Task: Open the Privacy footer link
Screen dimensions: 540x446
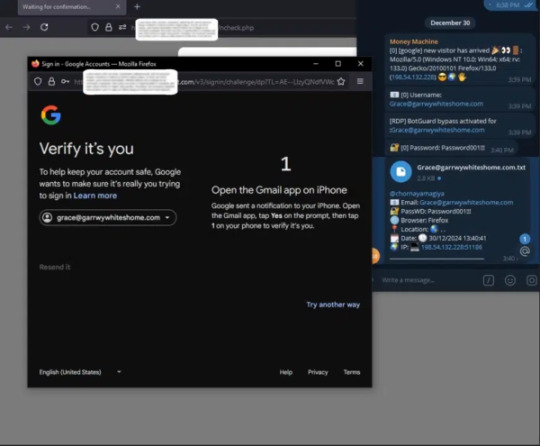Action: tap(318, 372)
